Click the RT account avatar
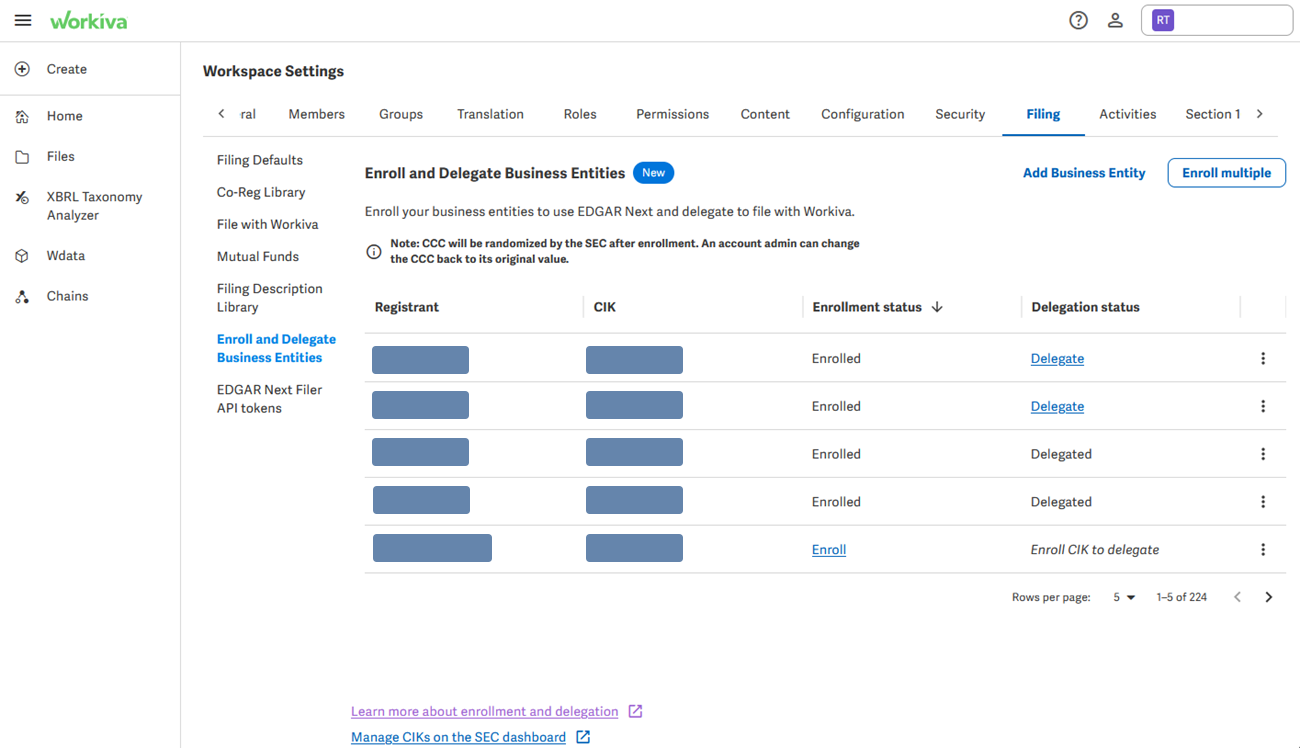The image size is (1300, 748). 1162,20
